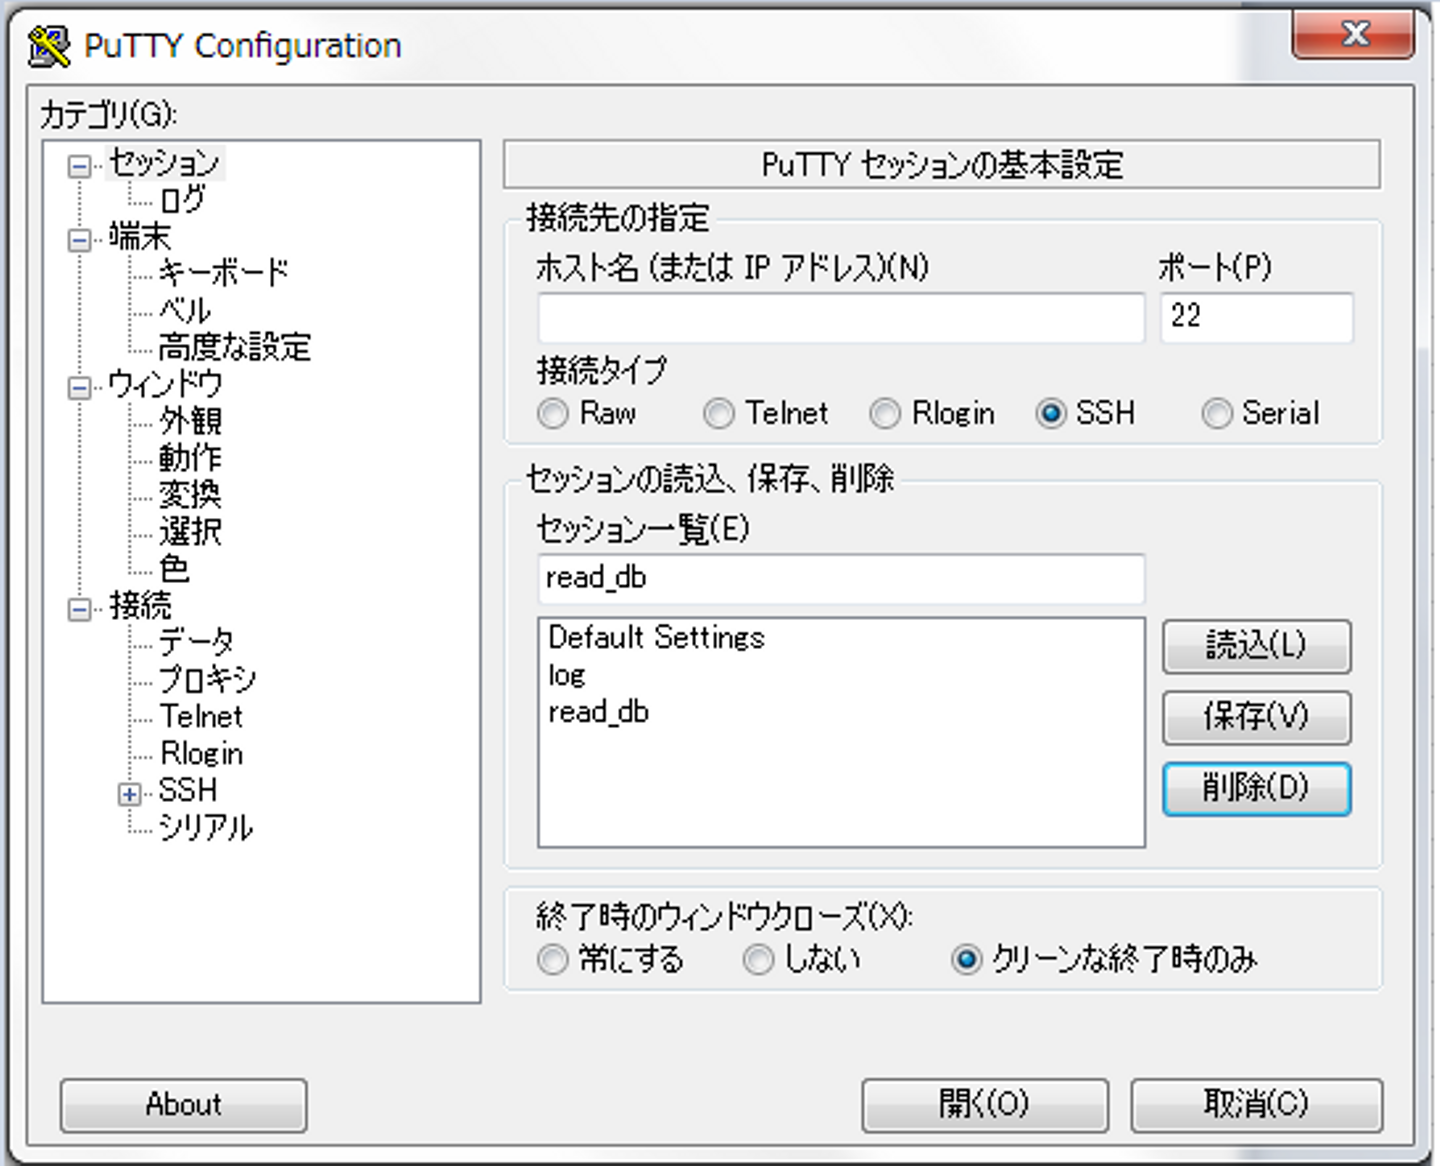Click the 読込(L) load button

click(x=1257, y=646)
